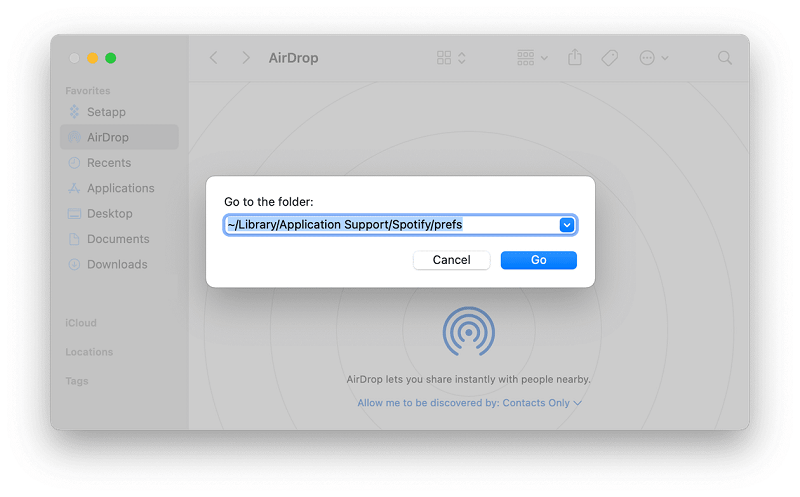The image size is (800, 497).
Task: Open the view switcher up-down chevrons
Action: (462, 58)
